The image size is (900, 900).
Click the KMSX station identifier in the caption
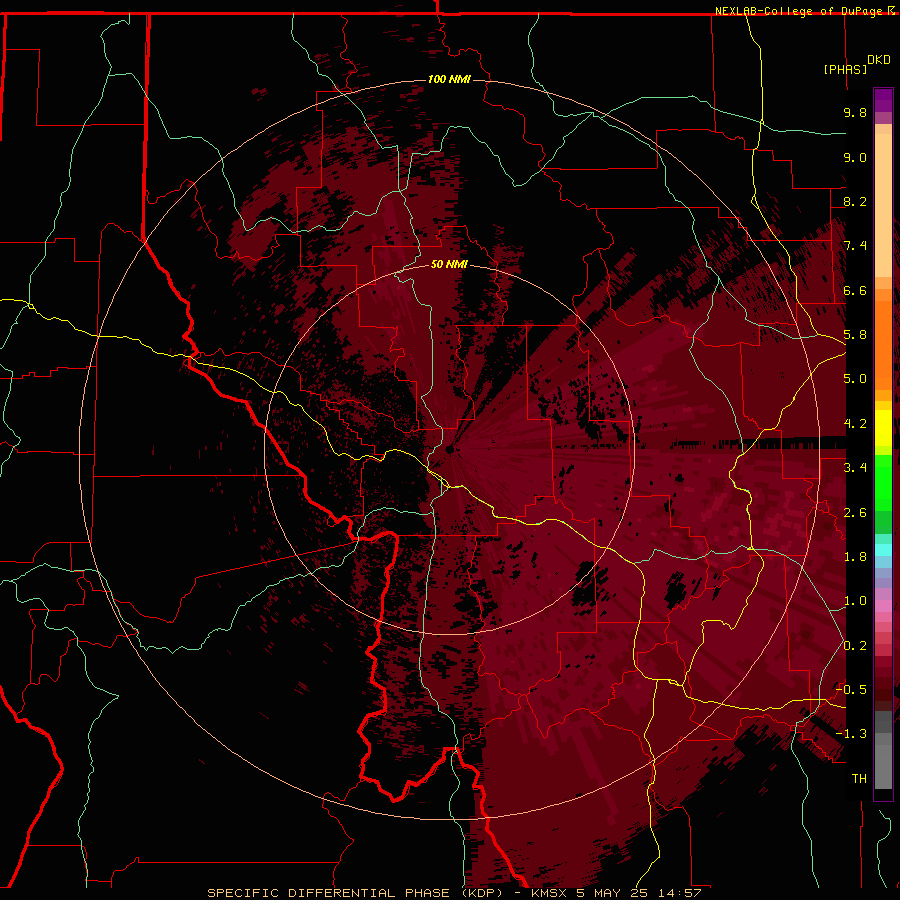(x=549, y=893)
